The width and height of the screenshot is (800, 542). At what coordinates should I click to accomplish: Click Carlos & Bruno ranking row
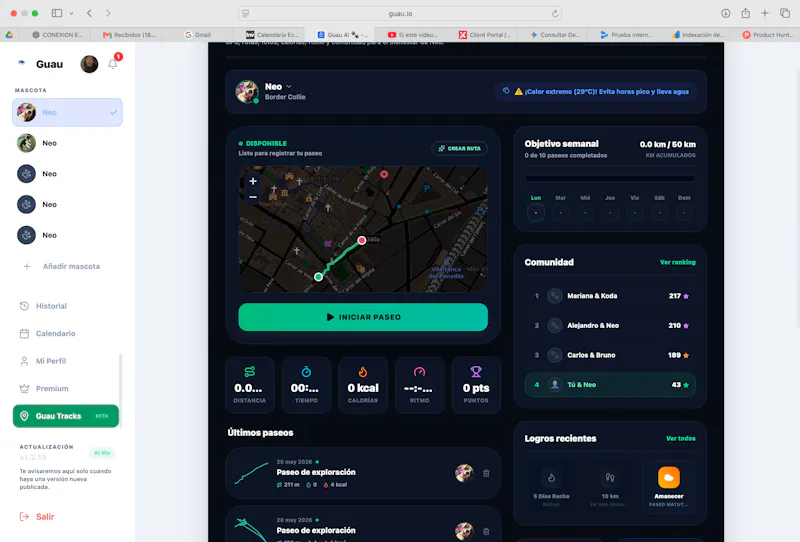tap(610, 355)
